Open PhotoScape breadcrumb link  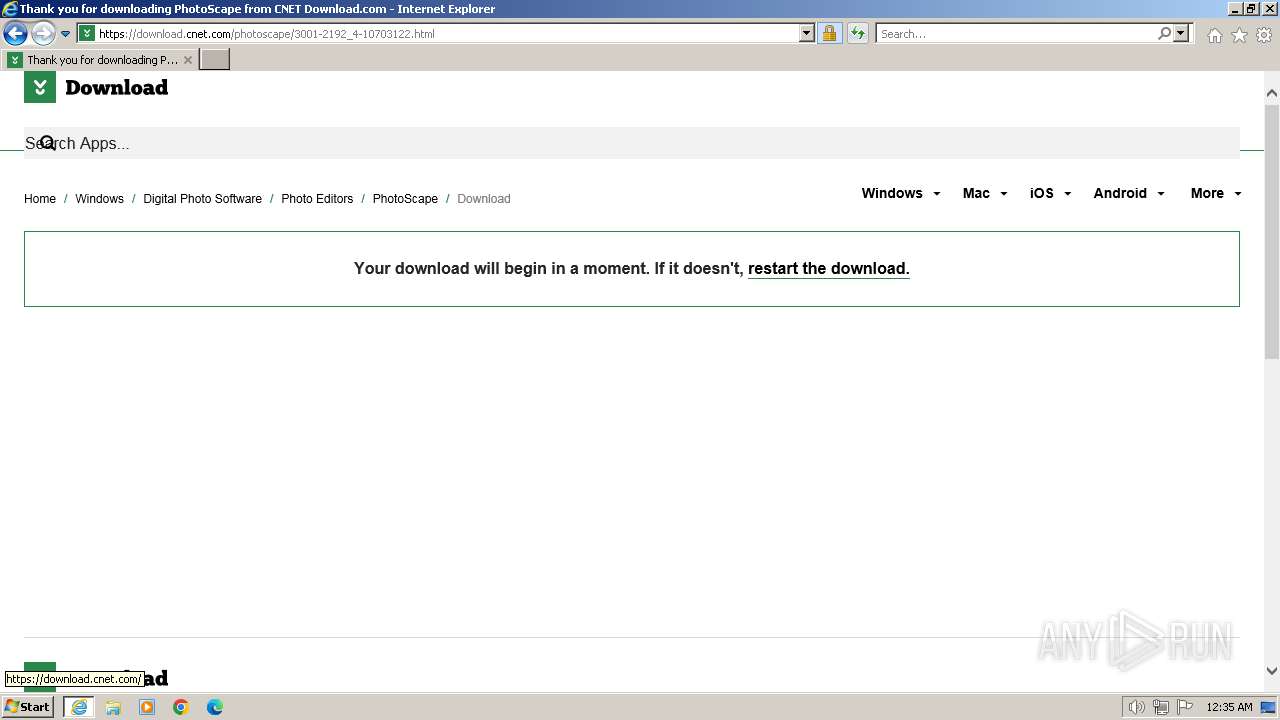tap(405, 199)
